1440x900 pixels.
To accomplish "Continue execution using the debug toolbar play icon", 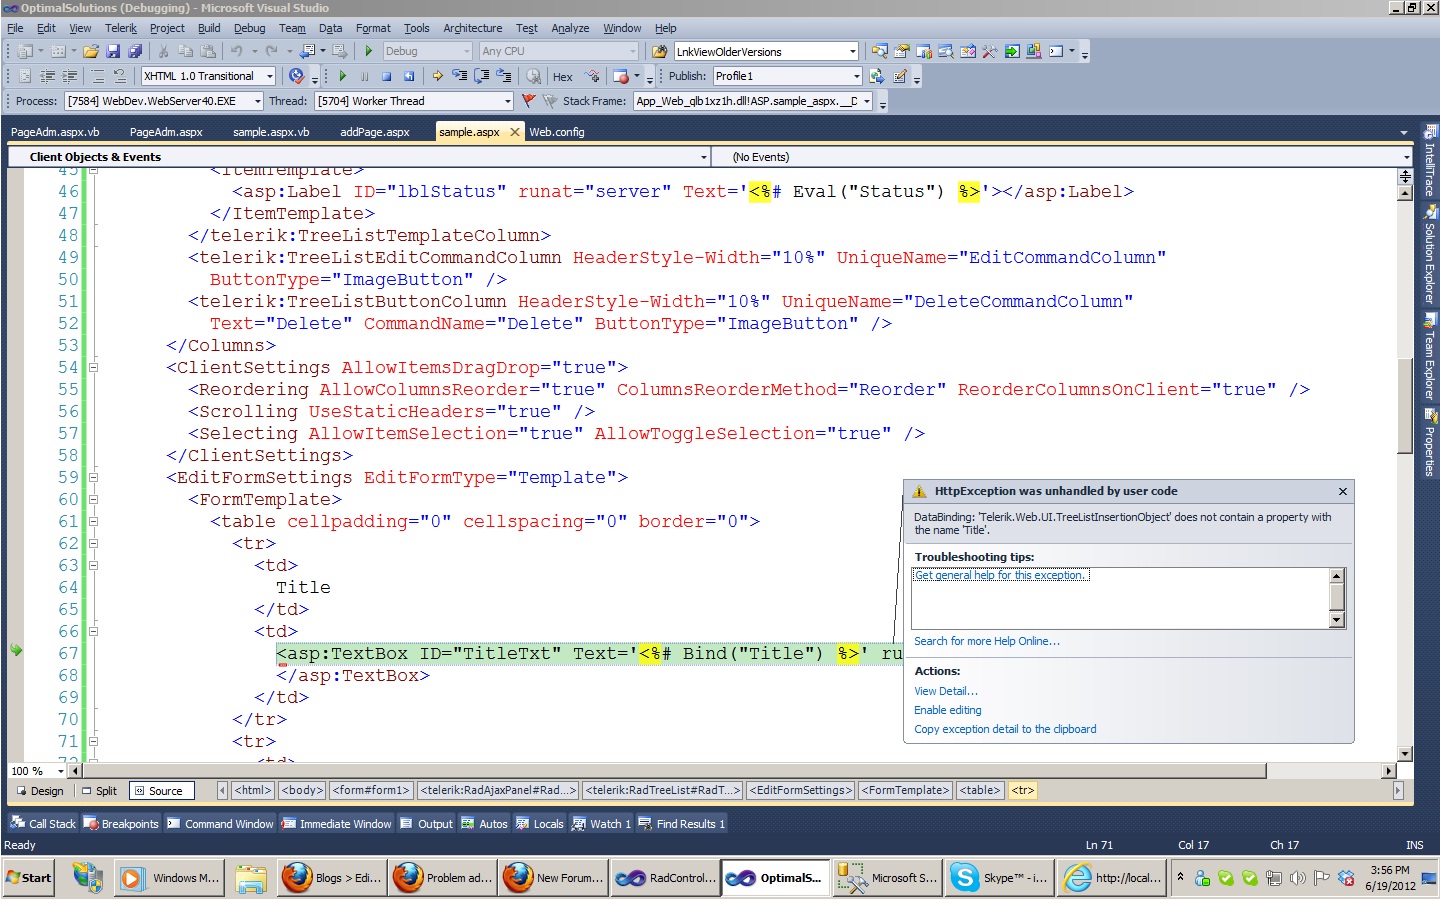I will point(343,76).
